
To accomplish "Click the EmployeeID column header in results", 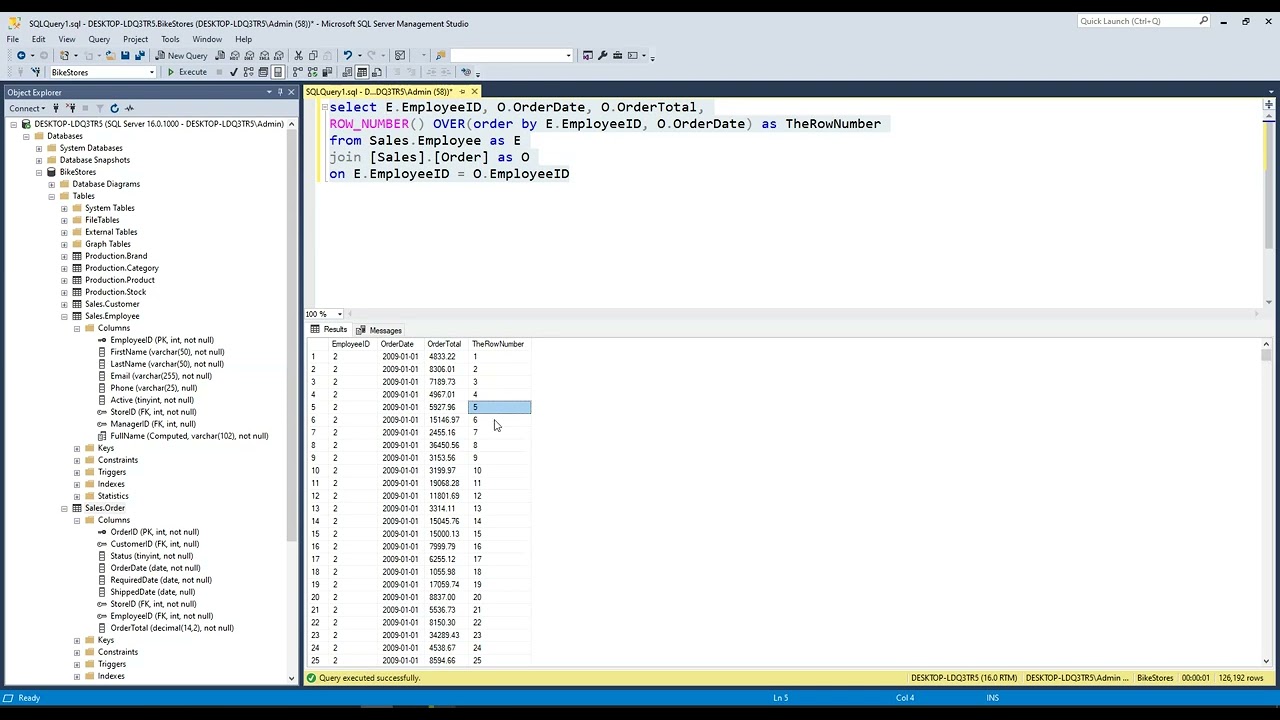I will click(x=350, y=344).
